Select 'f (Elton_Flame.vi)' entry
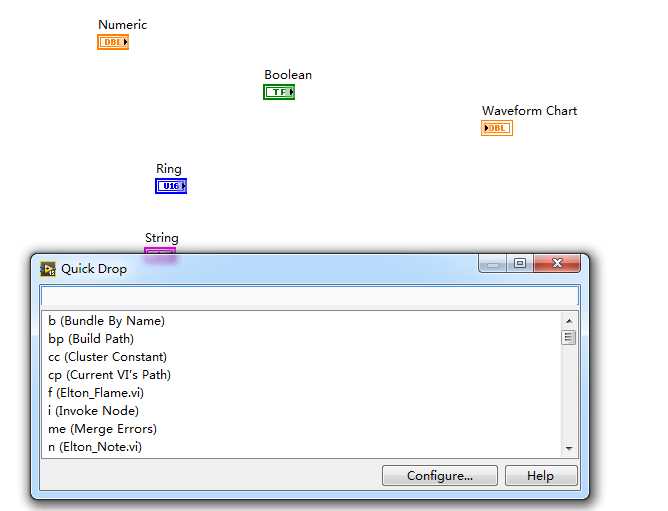The width and height of the screenshot is (668, 511). pyautogui.click(x=302, y=393)
